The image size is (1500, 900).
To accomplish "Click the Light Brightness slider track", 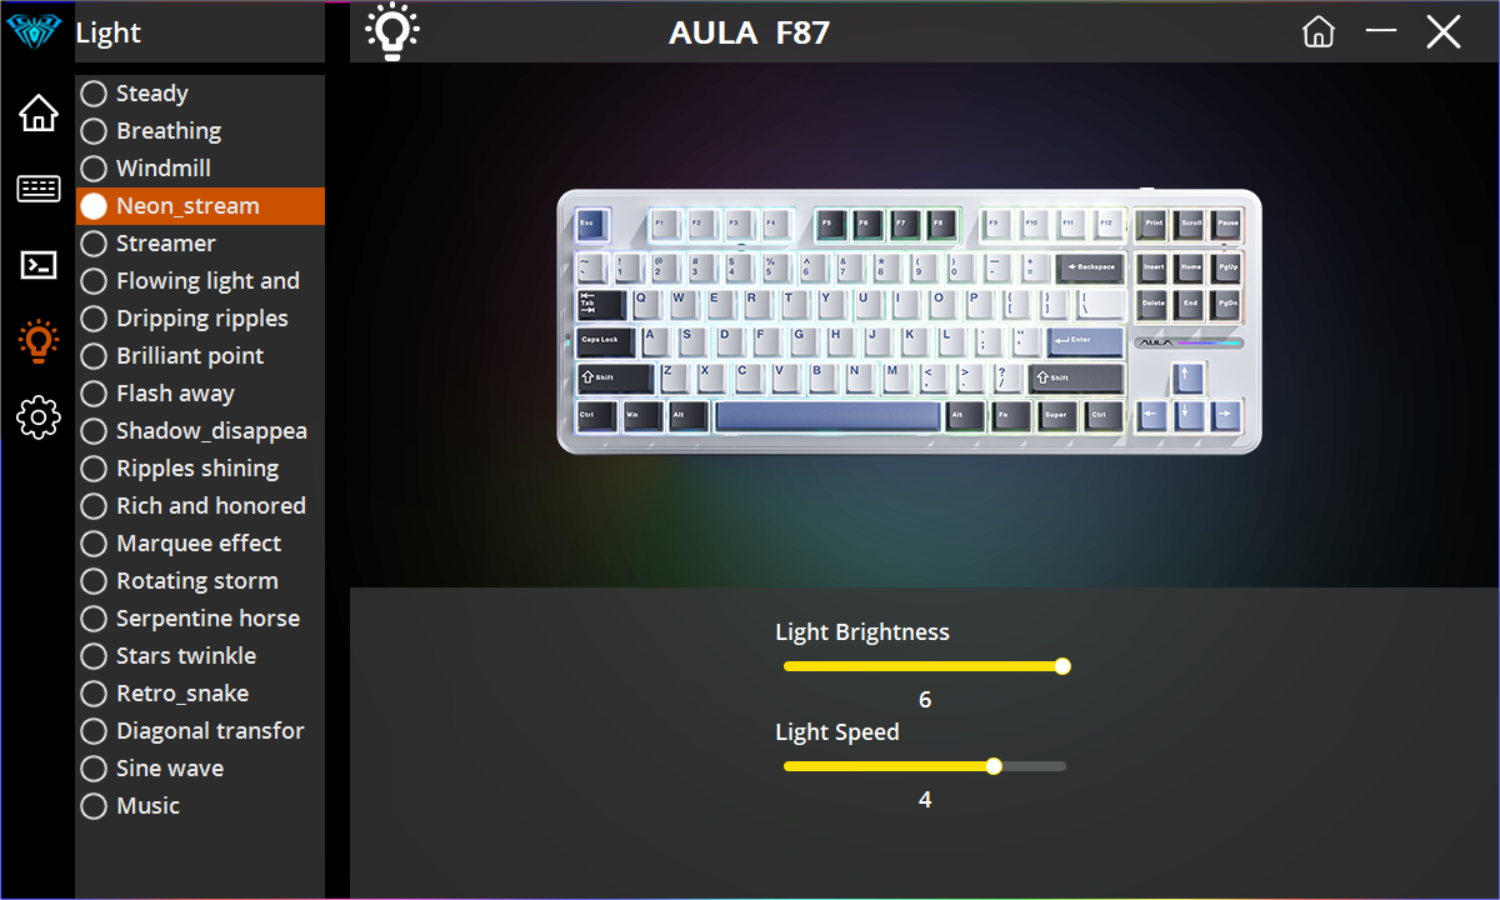I will point(925,666).
